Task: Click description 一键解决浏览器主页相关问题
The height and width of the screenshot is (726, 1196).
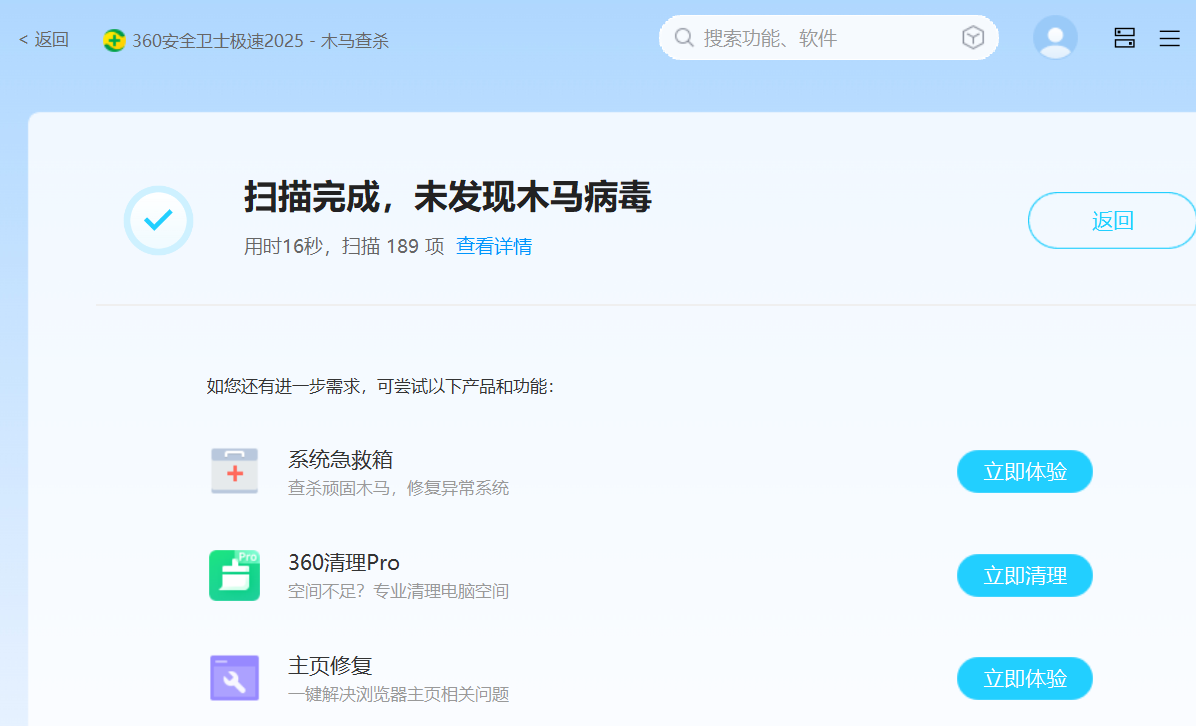Action: click(x=398, y=694)
